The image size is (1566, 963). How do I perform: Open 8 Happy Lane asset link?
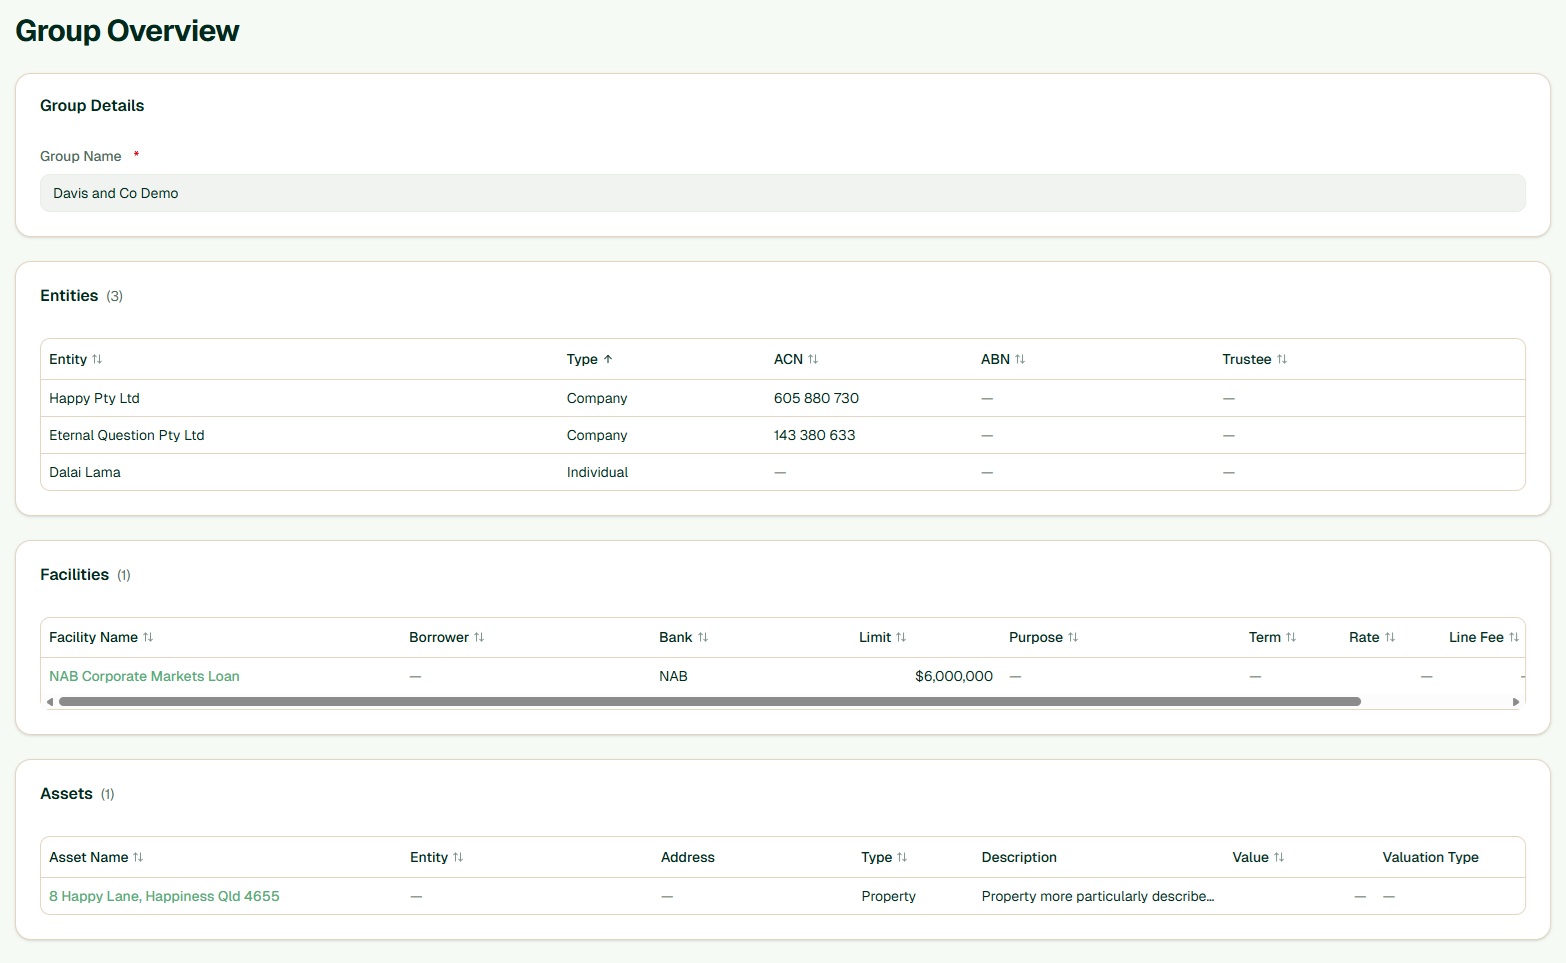coord(164,896)
